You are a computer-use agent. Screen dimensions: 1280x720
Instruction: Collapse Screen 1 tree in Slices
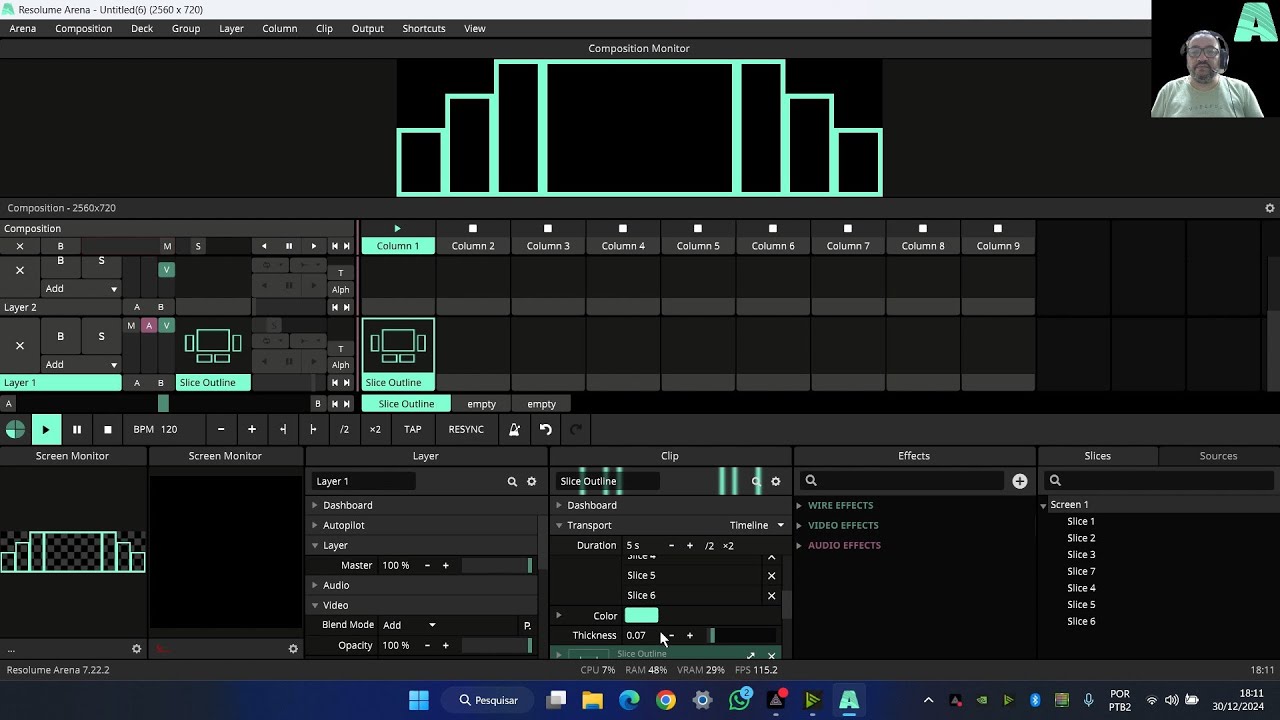[x=1043, y=505]
